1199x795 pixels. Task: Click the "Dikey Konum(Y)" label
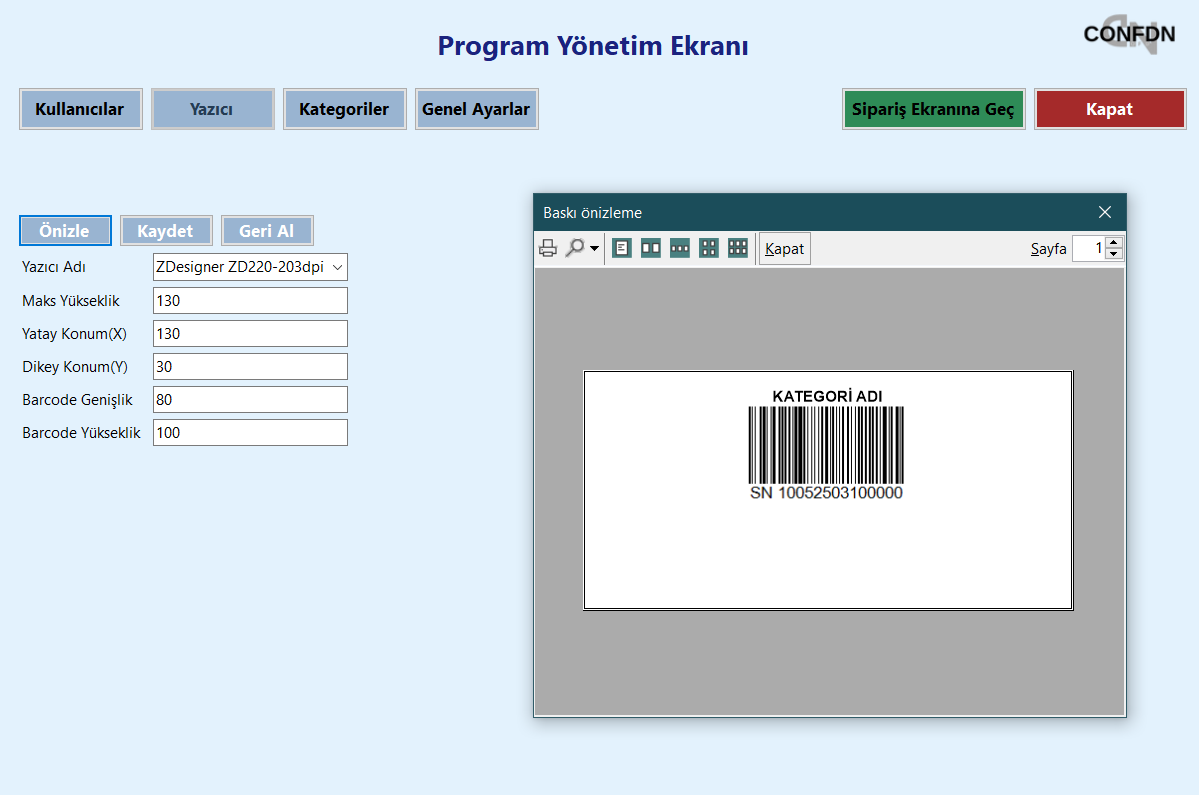pyautogui.click(x=75, y=366)
